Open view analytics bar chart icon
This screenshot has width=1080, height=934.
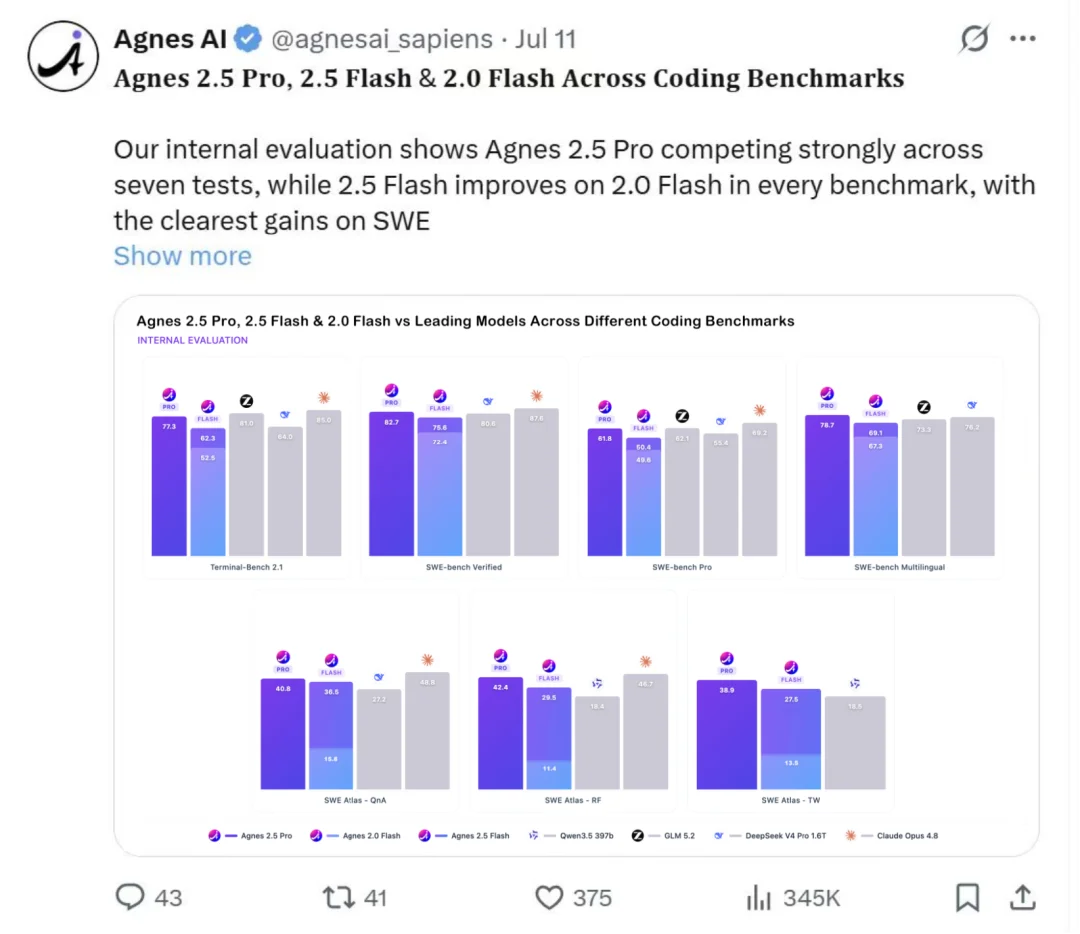[x=758, y=897]
